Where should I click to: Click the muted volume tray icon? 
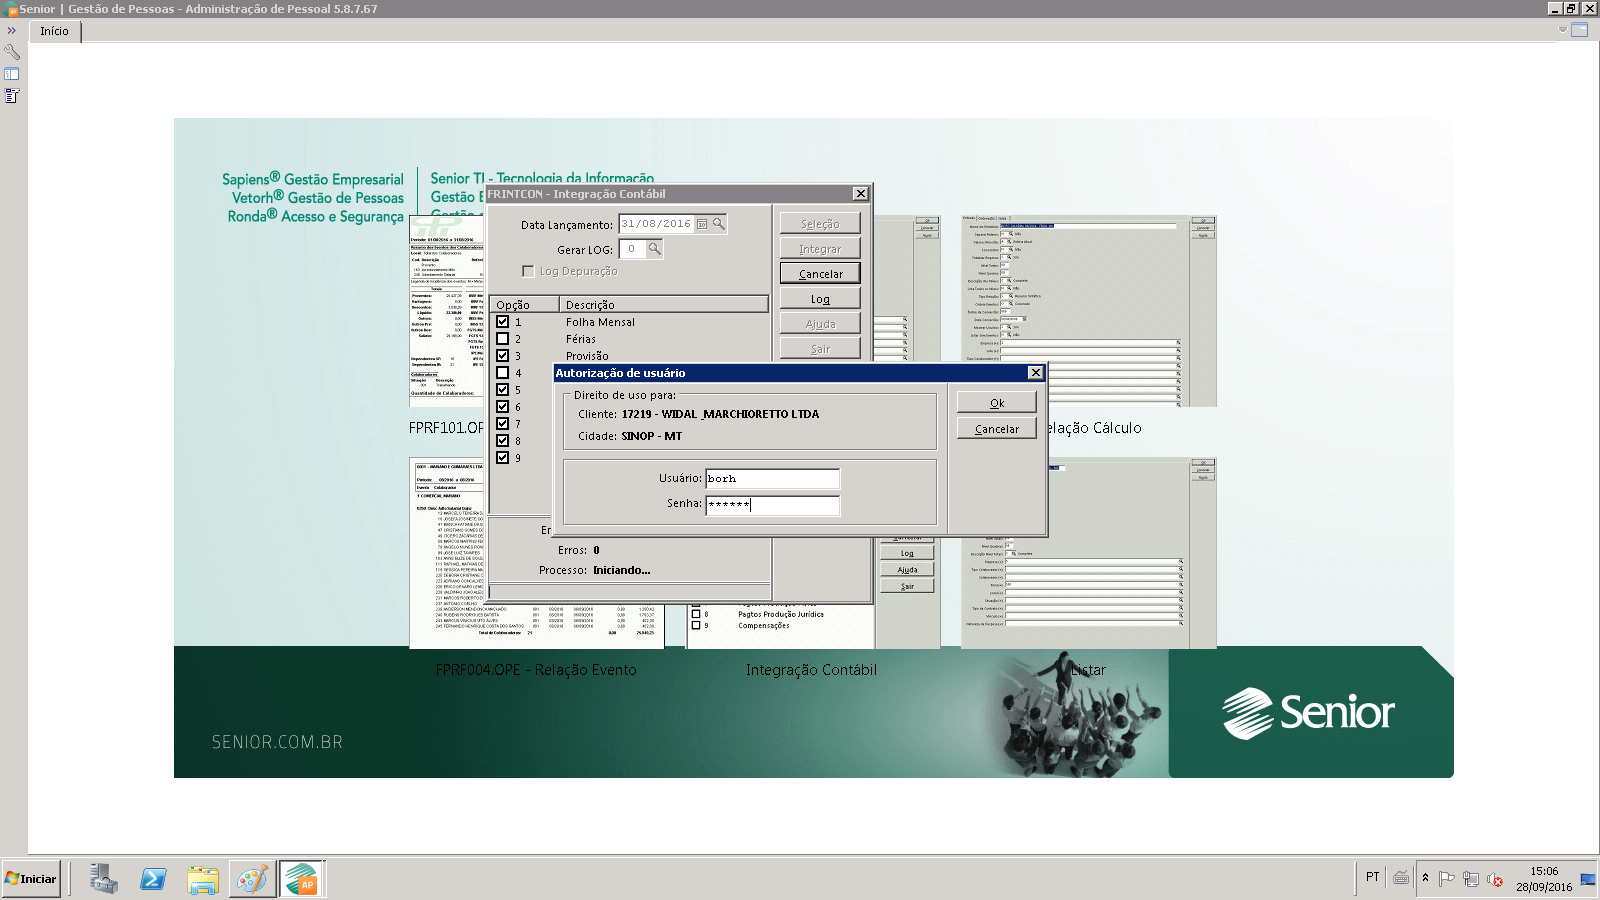pyautogui.click(x=1495, y=879)
